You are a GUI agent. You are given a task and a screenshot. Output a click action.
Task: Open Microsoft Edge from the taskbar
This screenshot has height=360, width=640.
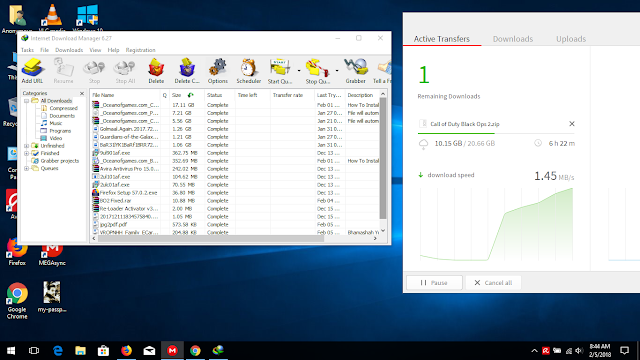pyautogui.click(x=58, y=351)
